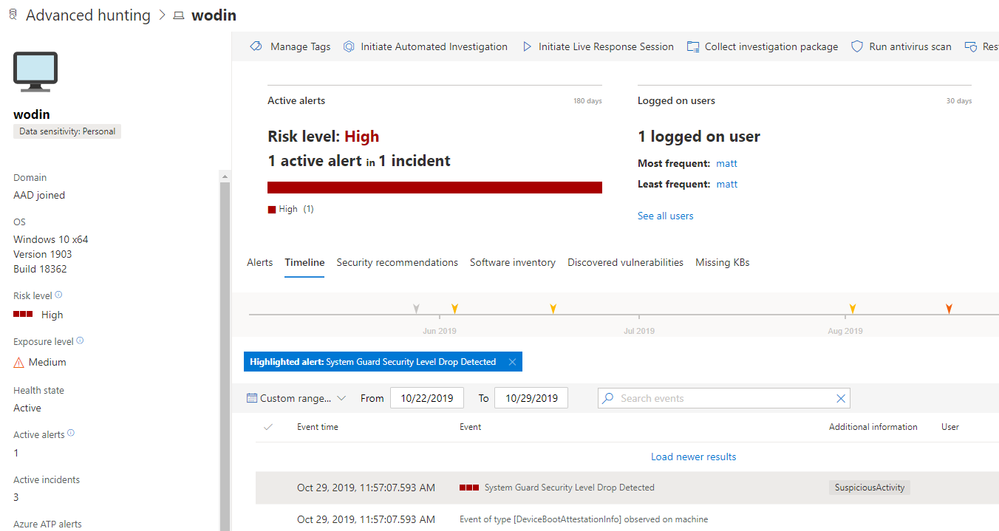Click the SuspiciousActivity tag

click(x=870, y=488)
